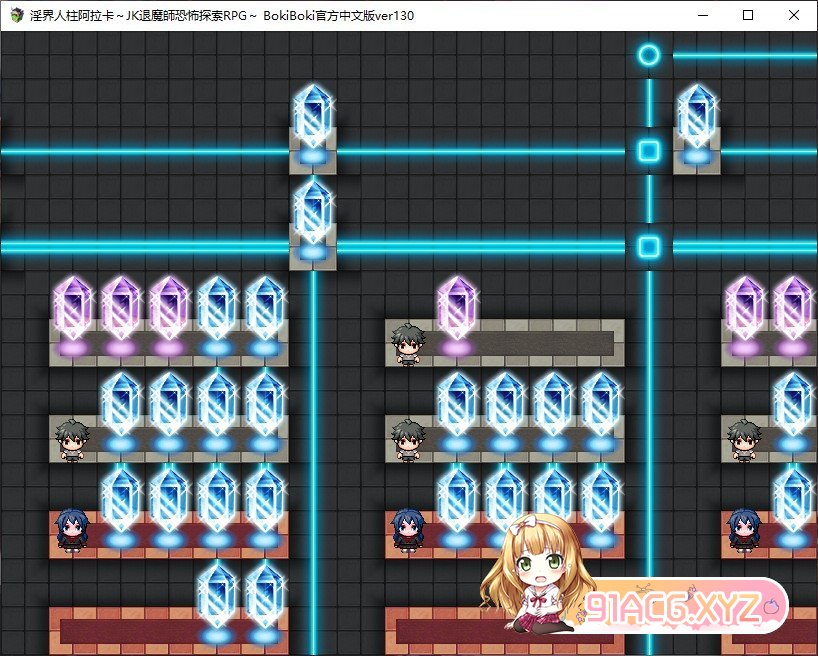The height and width of the screenshot is (656, 818).
Task: Touch the lone purple crystal in the middle group
Action: (457, 312)
